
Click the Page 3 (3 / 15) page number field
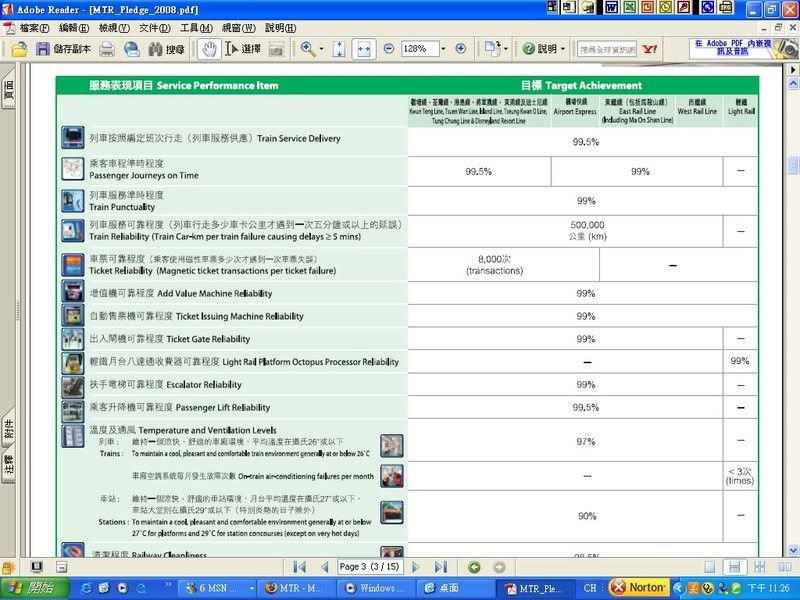[369, 567]
